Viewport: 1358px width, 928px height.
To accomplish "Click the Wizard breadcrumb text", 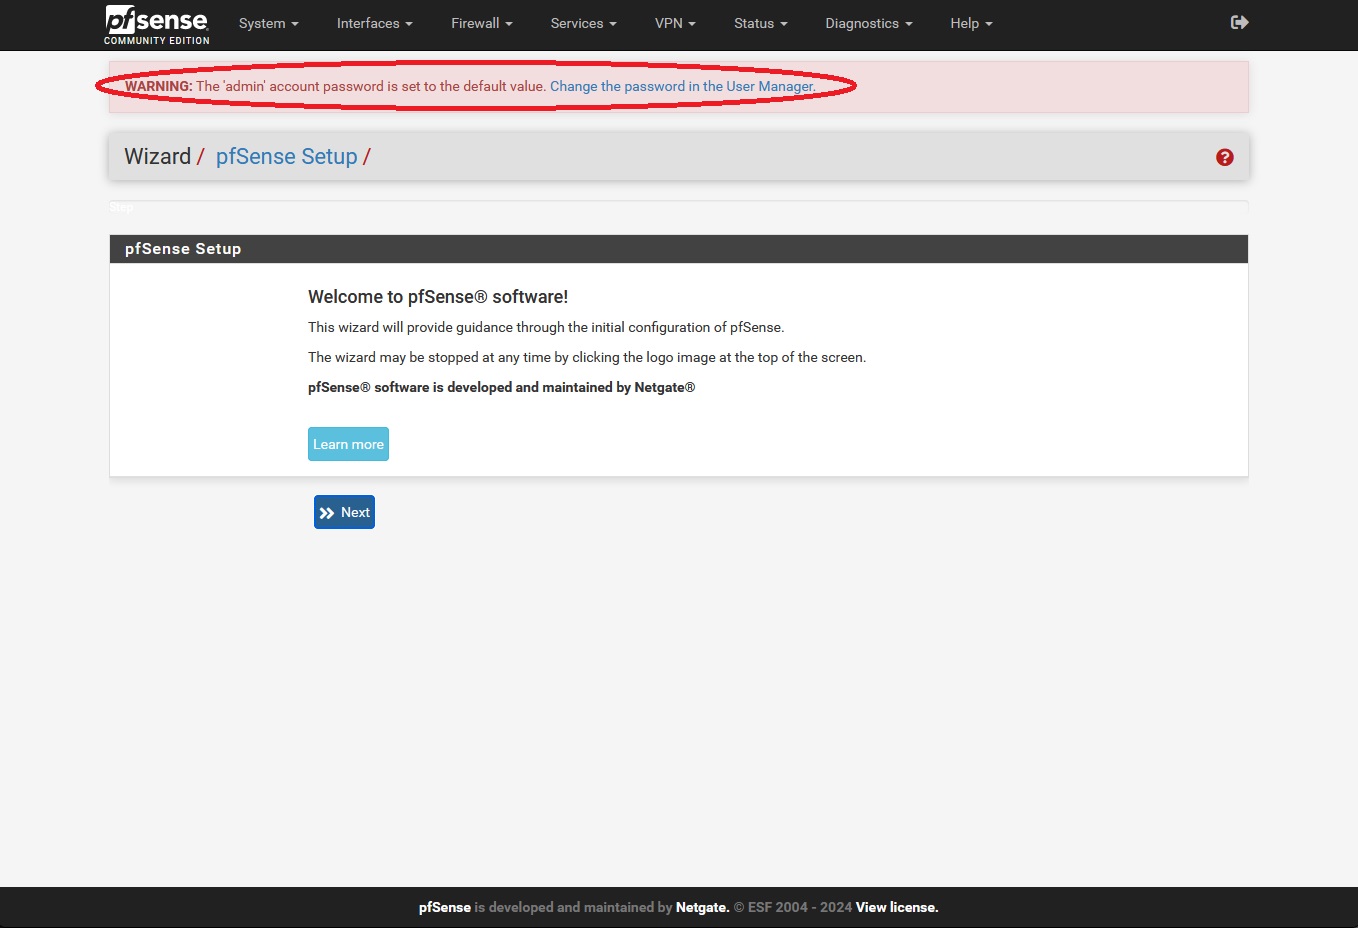I will point(157,157).
